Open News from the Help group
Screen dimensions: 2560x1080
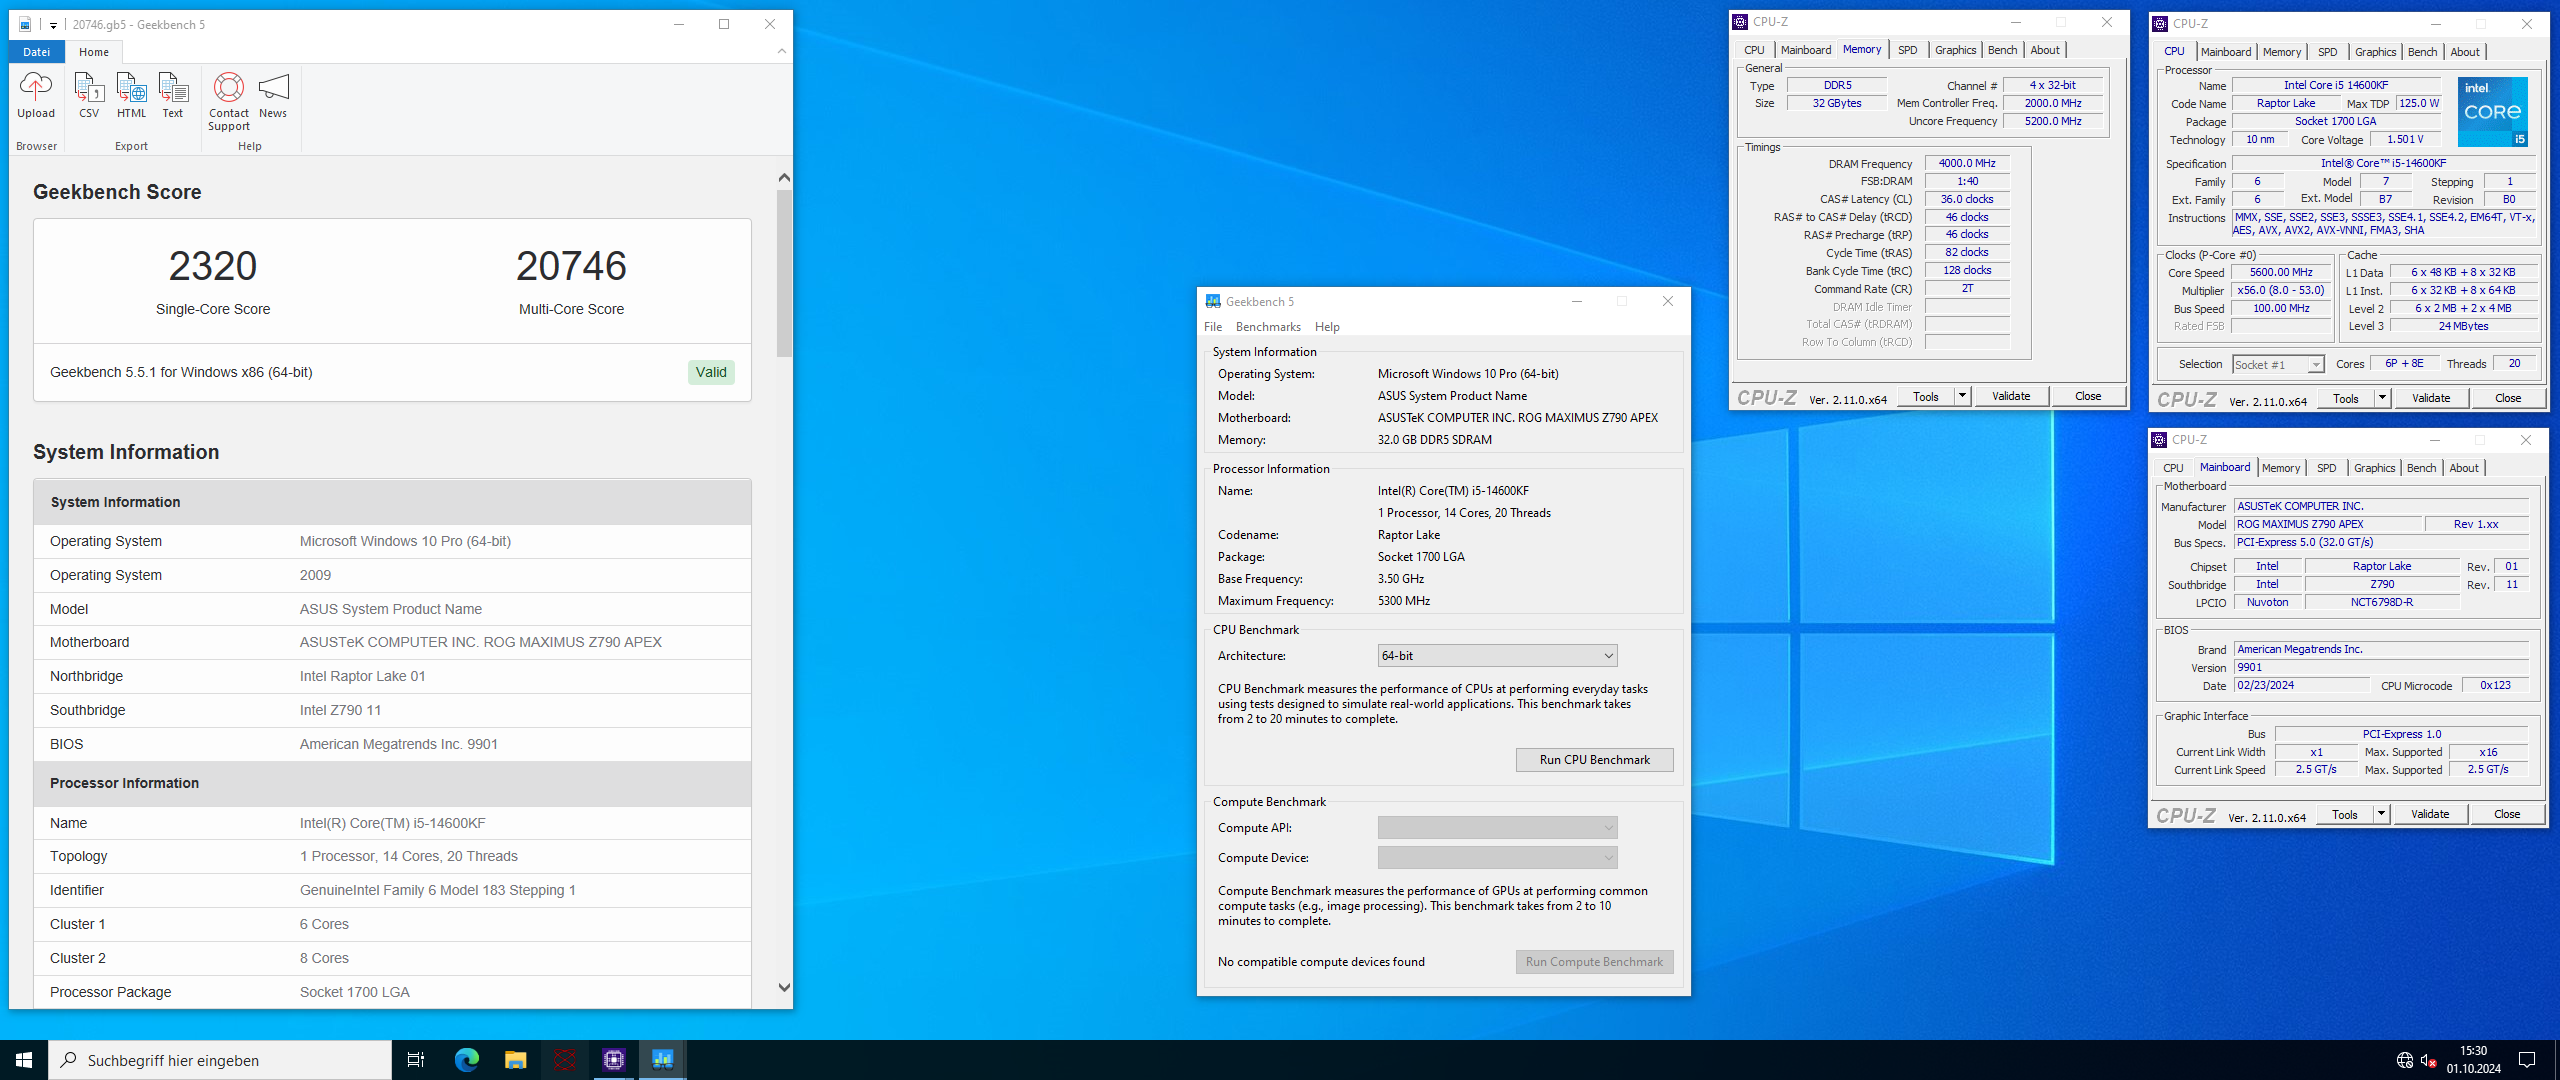click(x=273, y=96)
